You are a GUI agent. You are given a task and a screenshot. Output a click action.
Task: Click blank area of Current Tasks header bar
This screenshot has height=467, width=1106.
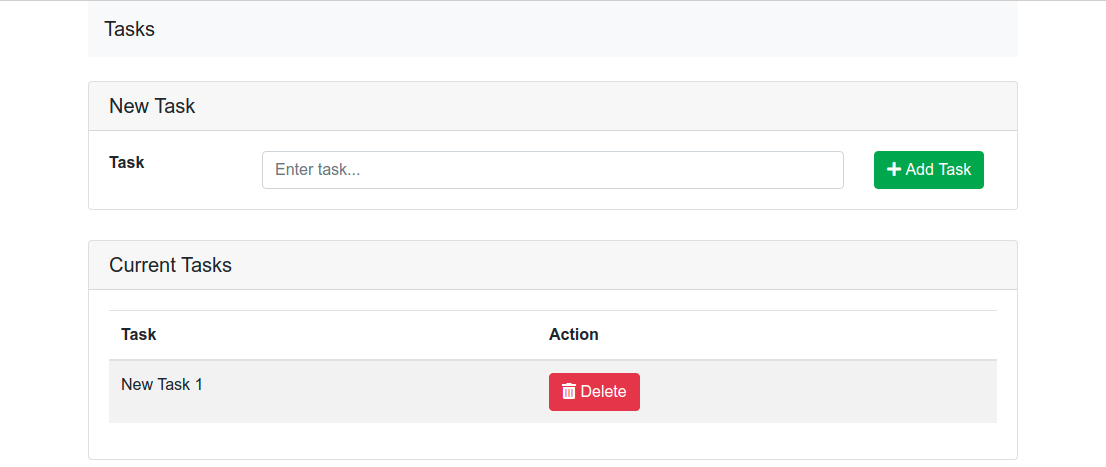620,265
